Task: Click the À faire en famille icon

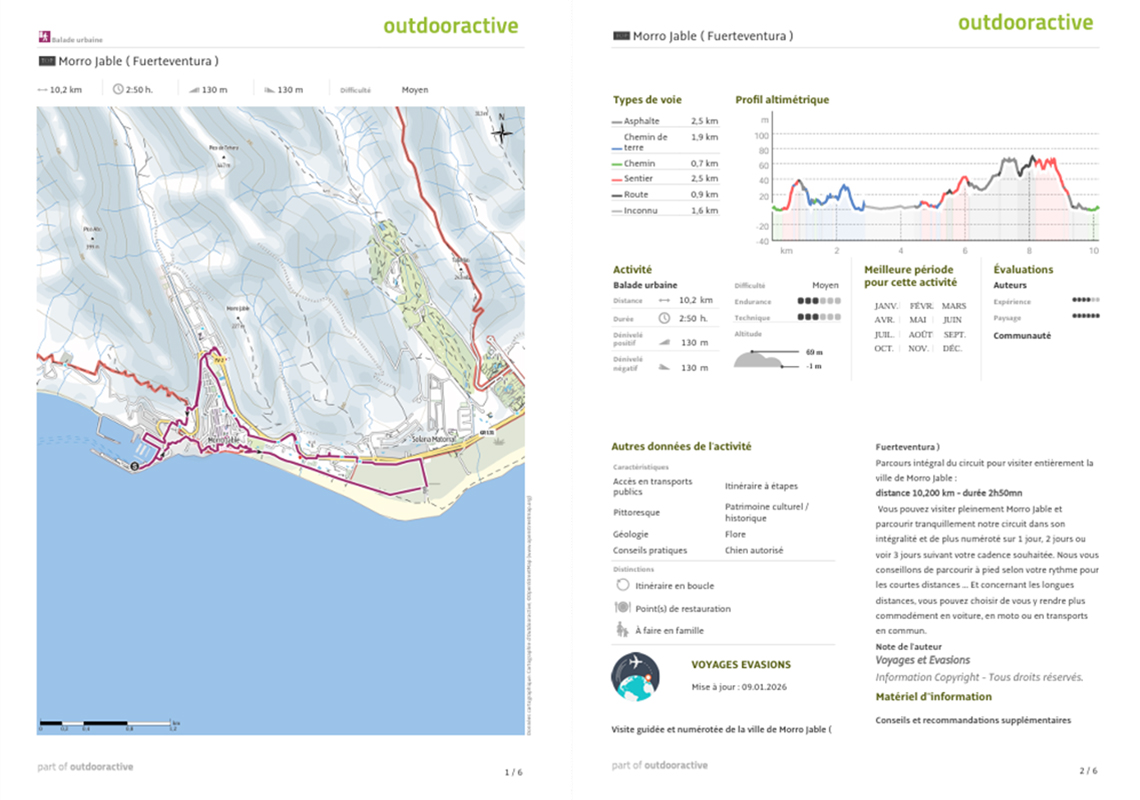Action: (x=622, y=630)
